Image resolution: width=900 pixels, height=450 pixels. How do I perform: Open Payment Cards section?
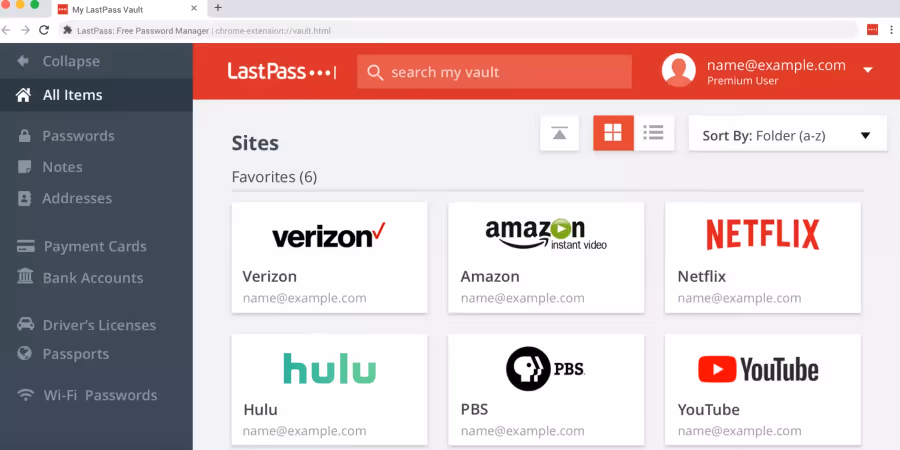point(96,246)
